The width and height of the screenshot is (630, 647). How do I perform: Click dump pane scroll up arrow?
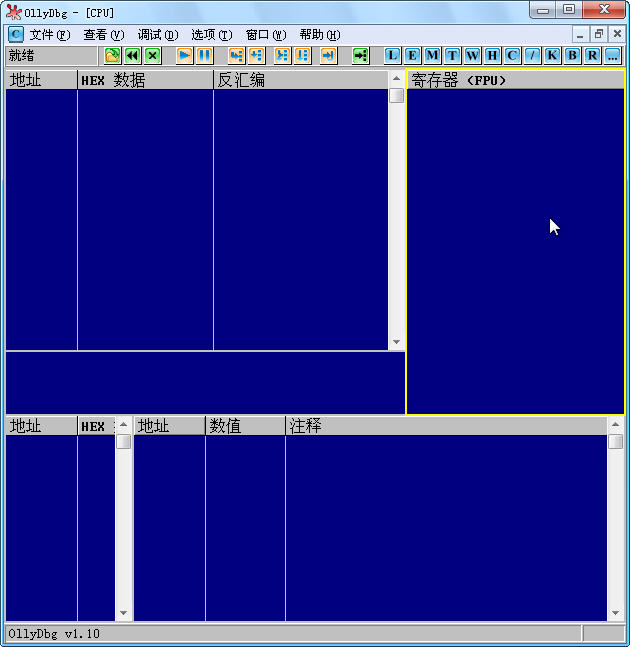[x=123, y=424]
